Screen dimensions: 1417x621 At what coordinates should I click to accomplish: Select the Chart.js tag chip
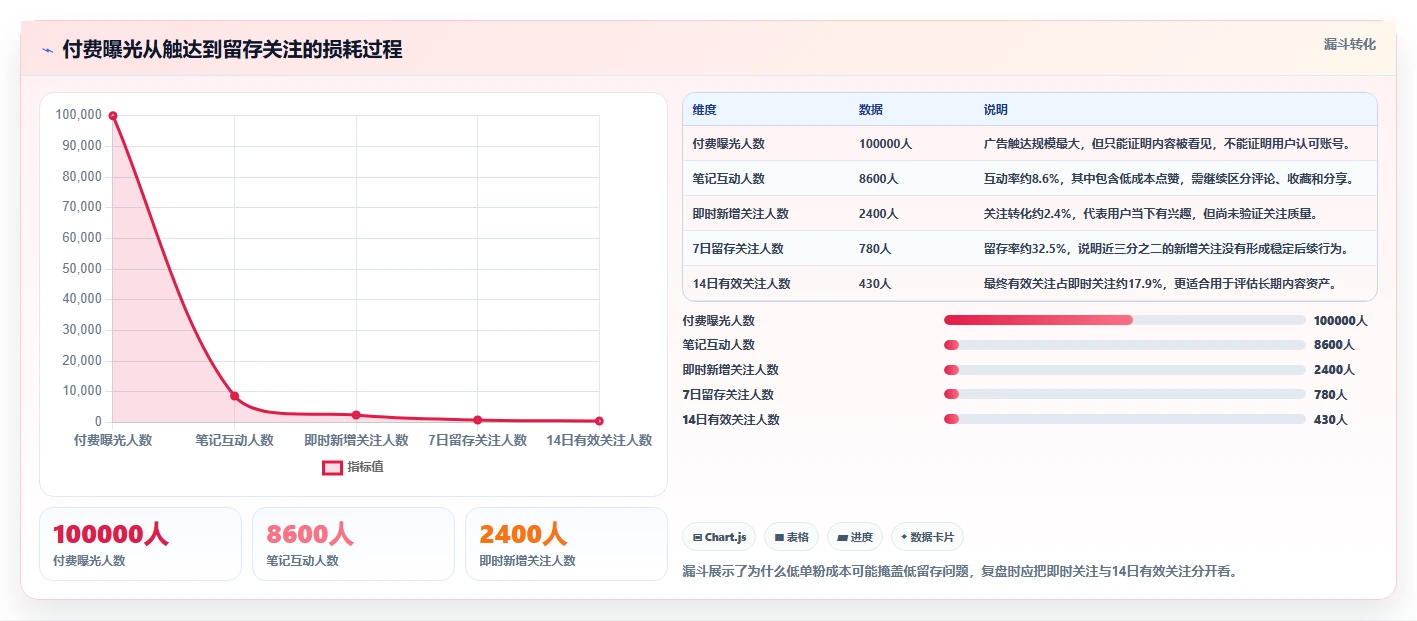tap(719, 537)
